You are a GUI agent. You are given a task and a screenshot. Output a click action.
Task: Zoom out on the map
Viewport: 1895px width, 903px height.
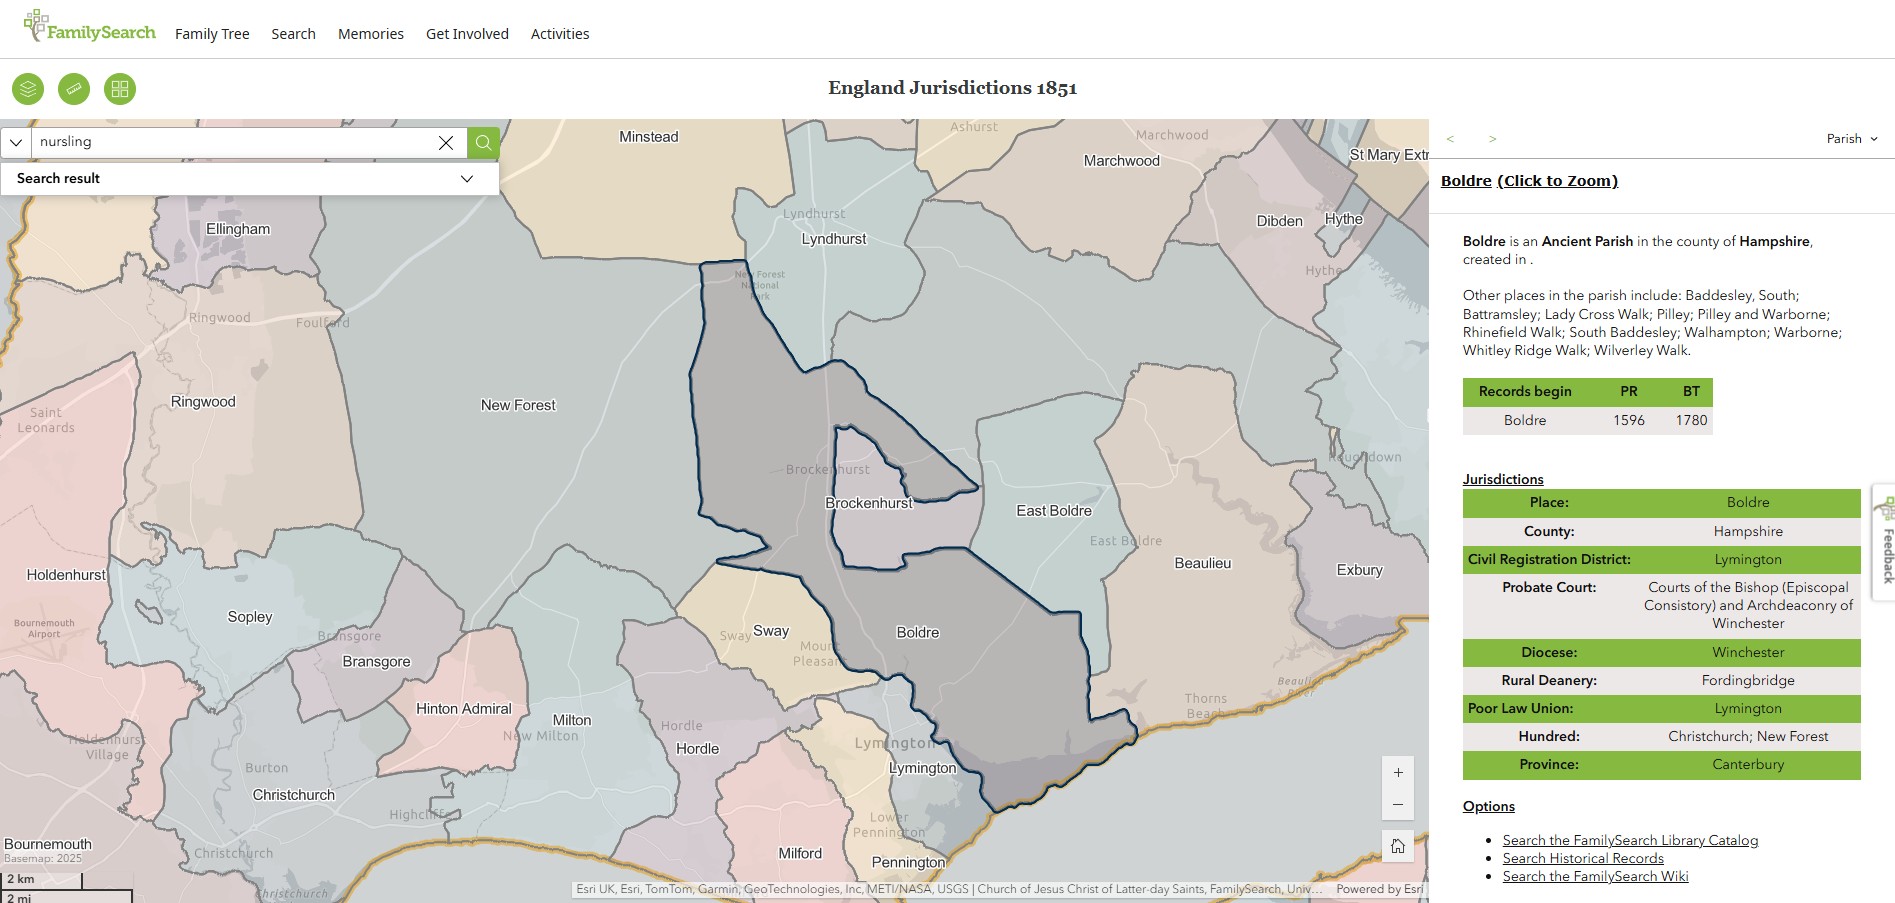click(x=1398, y=804)
